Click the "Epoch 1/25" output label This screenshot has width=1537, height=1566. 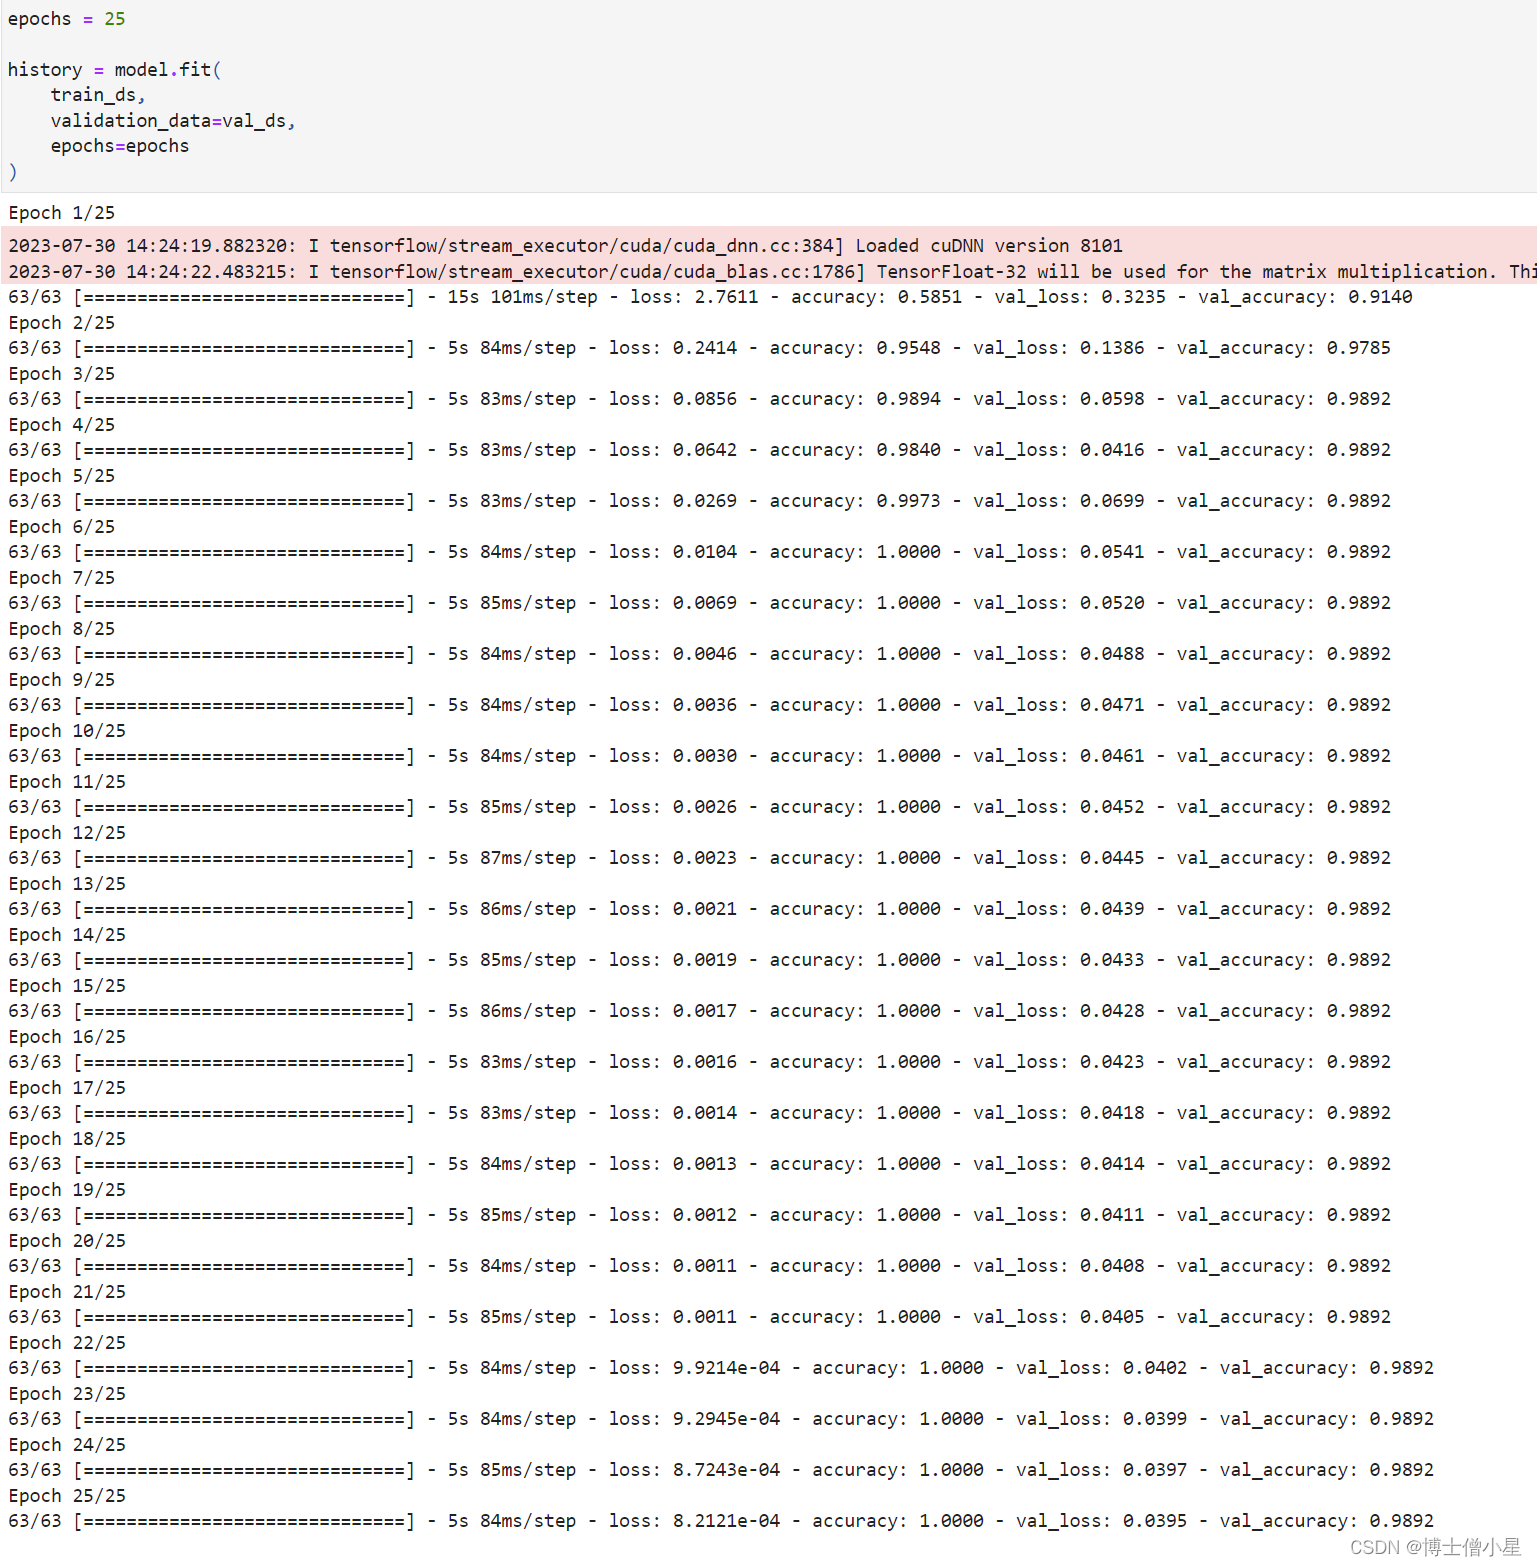point(62,213)
